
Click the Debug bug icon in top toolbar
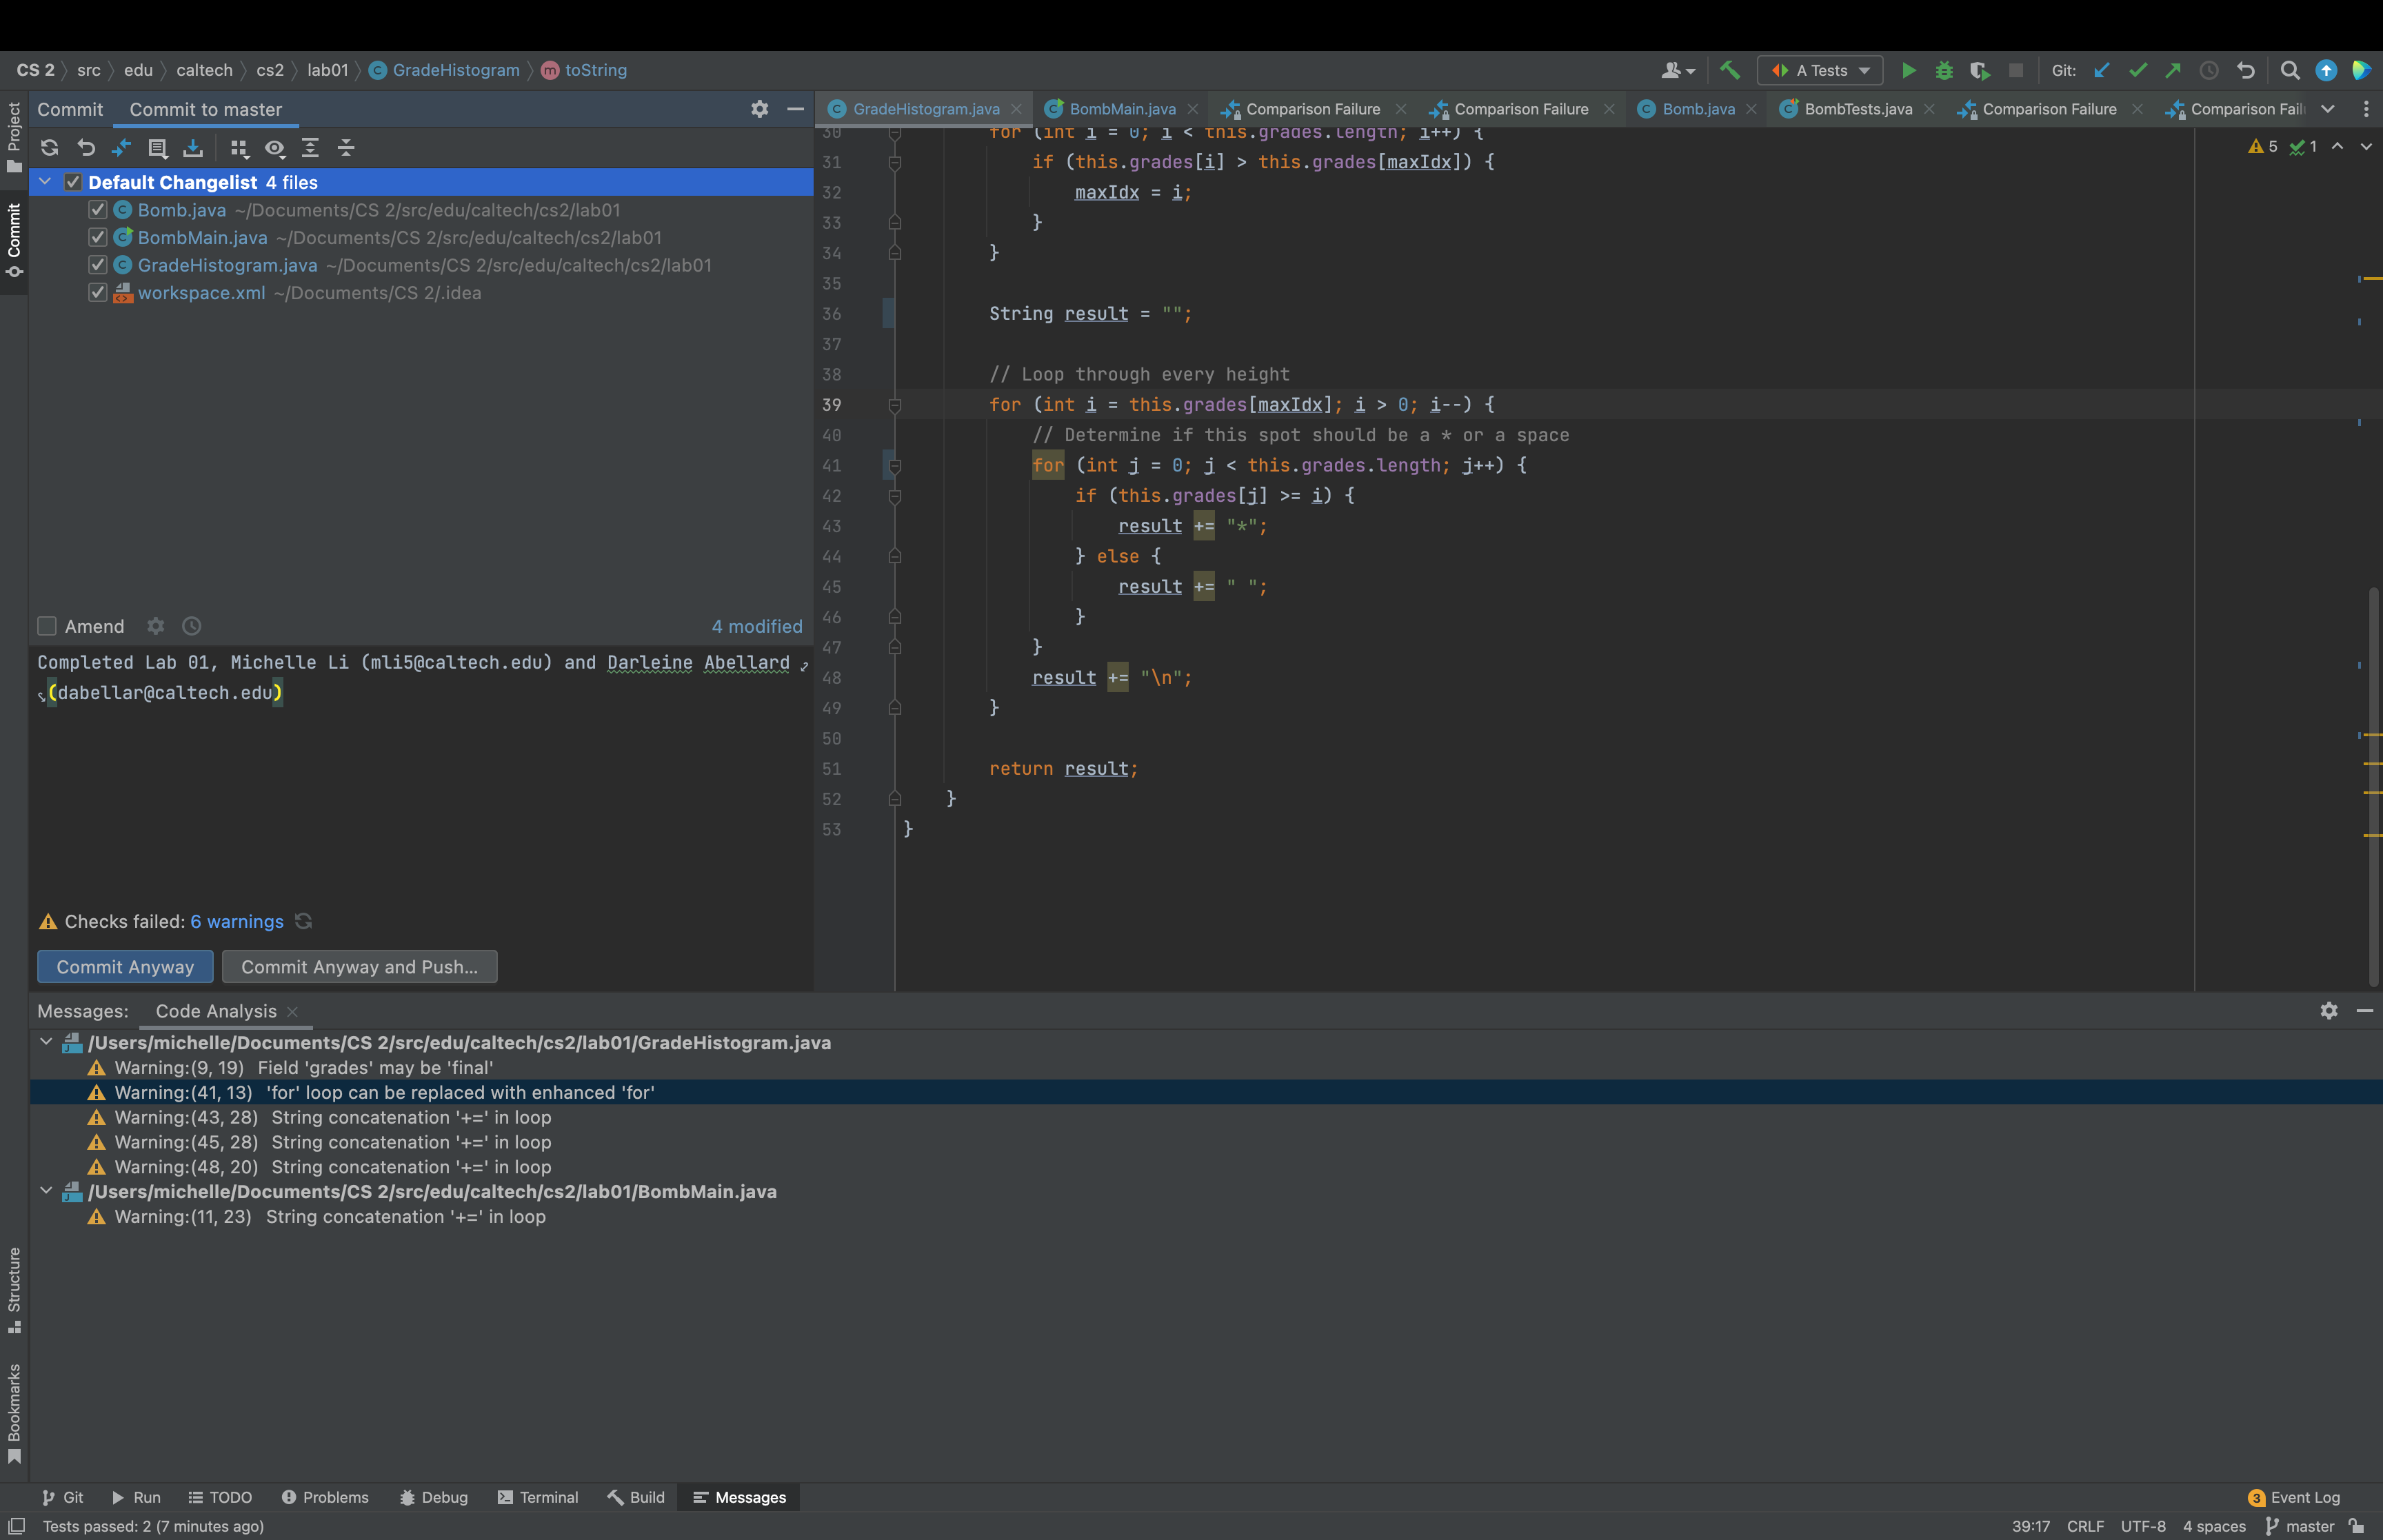(1943, 70)
